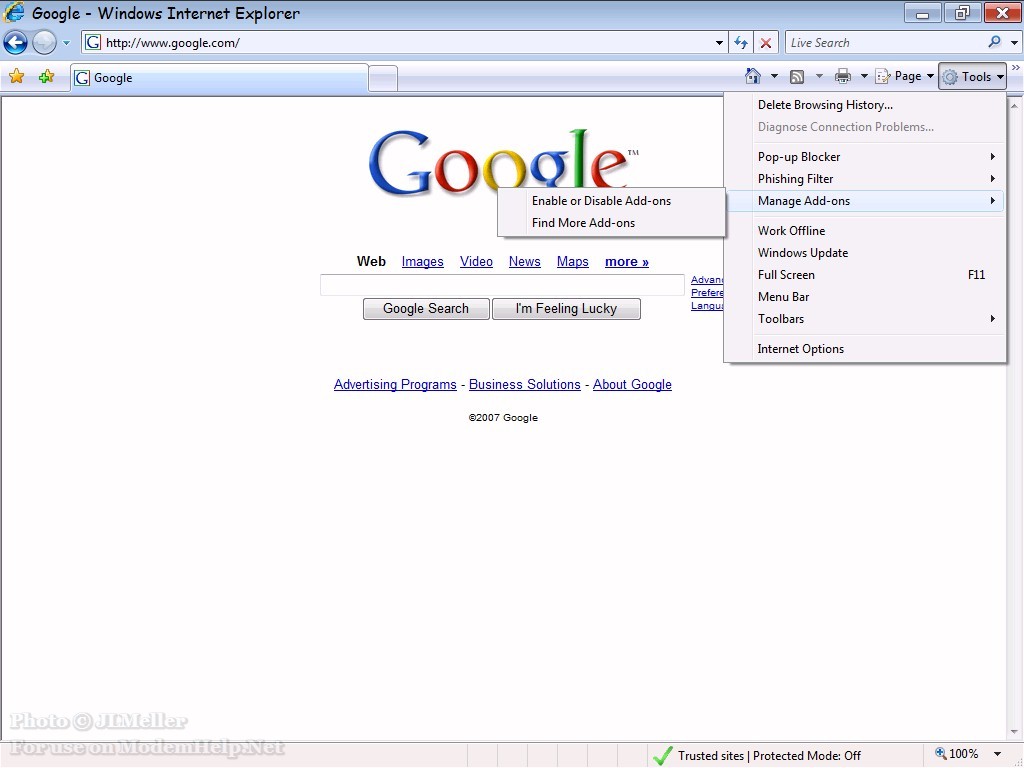Click the Trusted sites security zone status
This screenshot has height=768, width=1024.
coord(758,756)
